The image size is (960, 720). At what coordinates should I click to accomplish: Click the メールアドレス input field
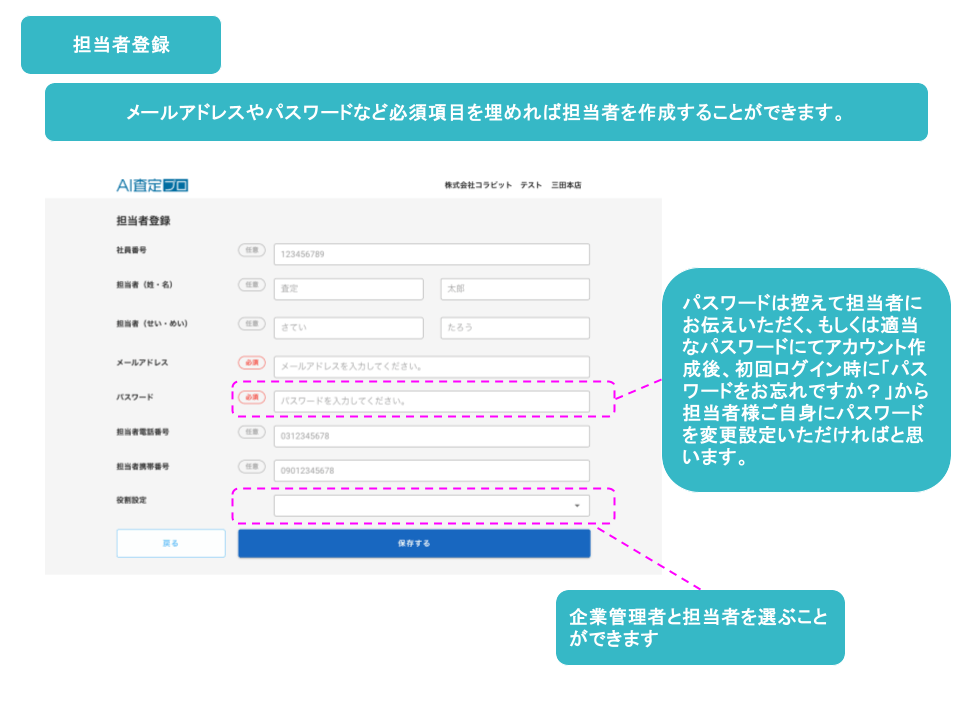click(432, 366)
